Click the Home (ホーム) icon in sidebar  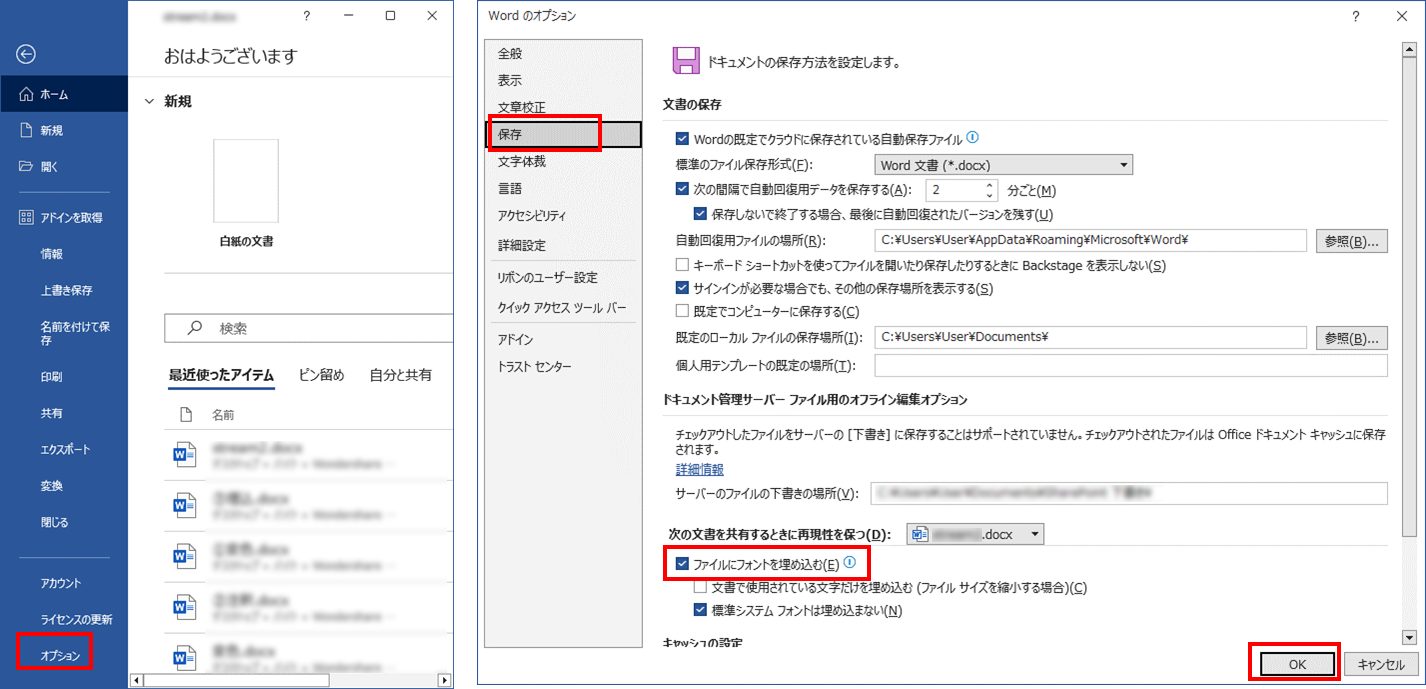(x=27, y=94)
